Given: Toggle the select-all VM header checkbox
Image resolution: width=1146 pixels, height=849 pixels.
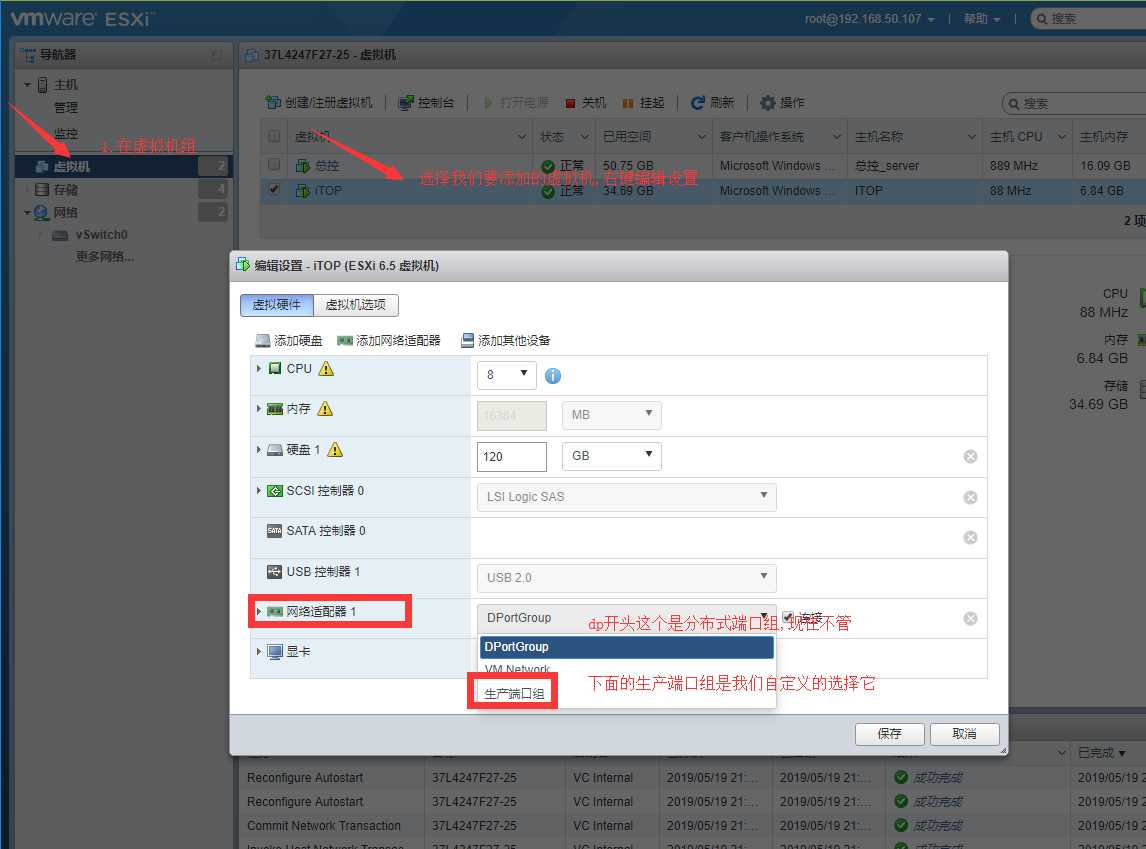Looking at the screenshot, I should tap(274, 136).
